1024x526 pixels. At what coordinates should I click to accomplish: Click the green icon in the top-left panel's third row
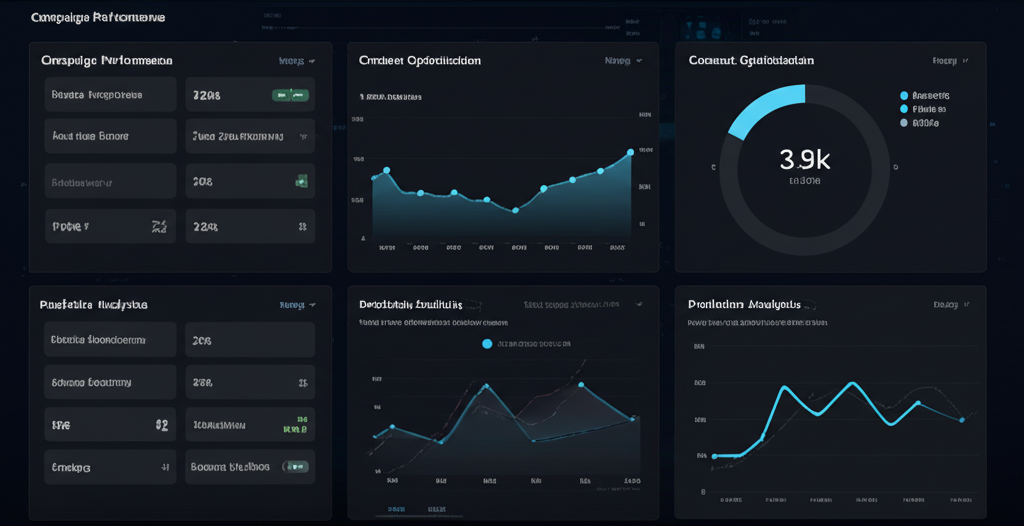299,181
